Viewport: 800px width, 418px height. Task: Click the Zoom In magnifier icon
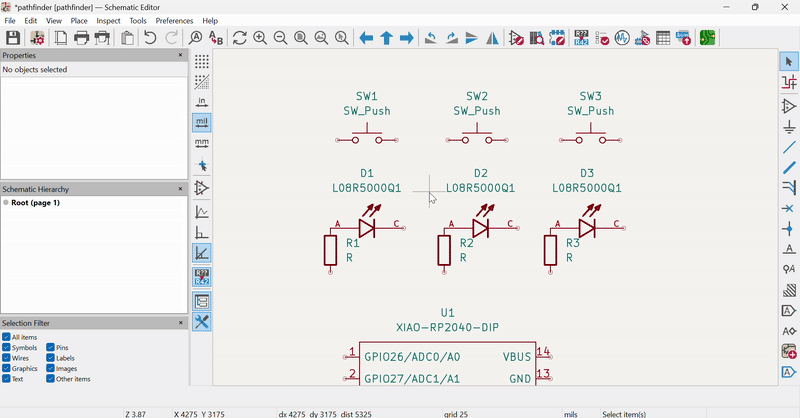pyautogui.click(x=260, y=38)
